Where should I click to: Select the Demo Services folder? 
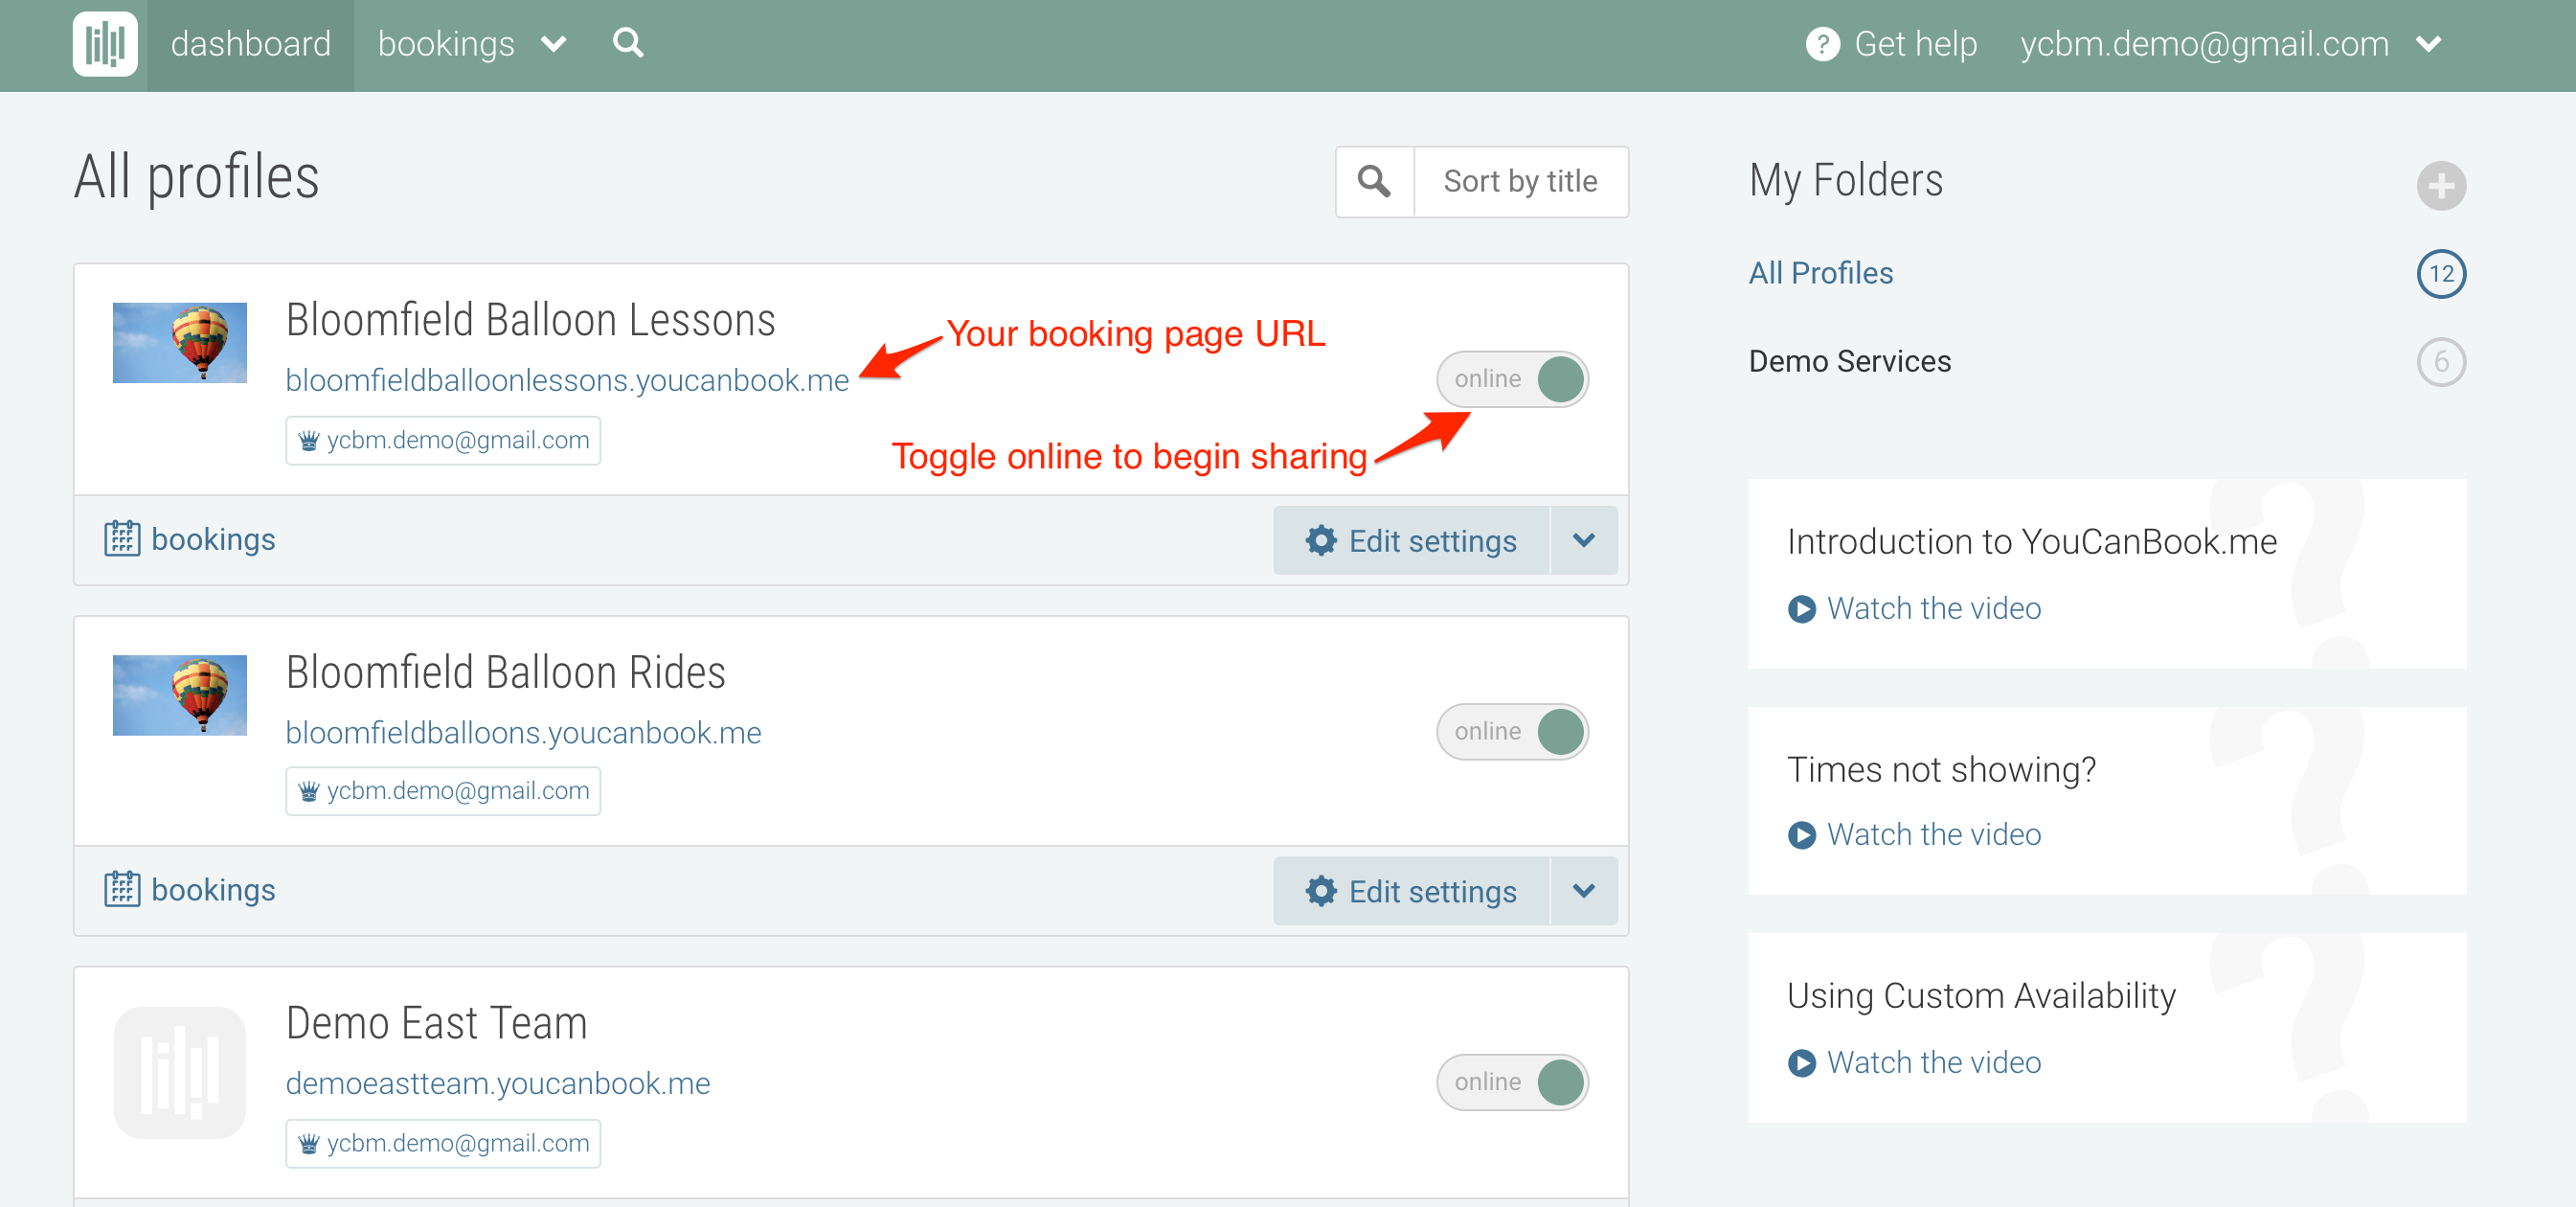point(1849,361)
